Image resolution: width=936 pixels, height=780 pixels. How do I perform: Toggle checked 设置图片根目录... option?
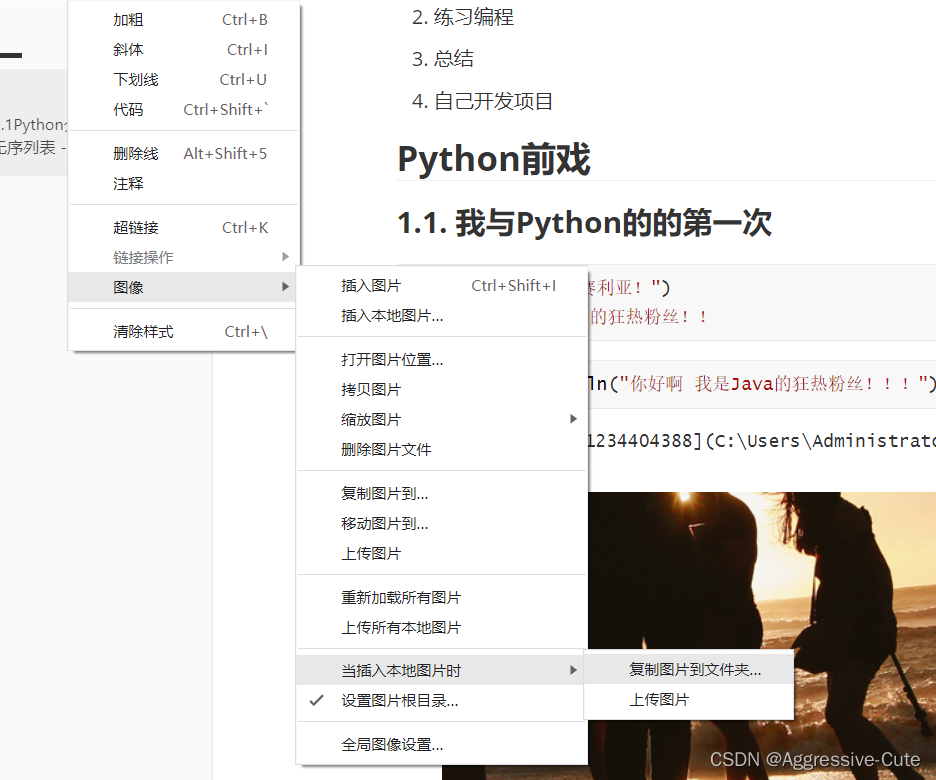pos(442,700)
